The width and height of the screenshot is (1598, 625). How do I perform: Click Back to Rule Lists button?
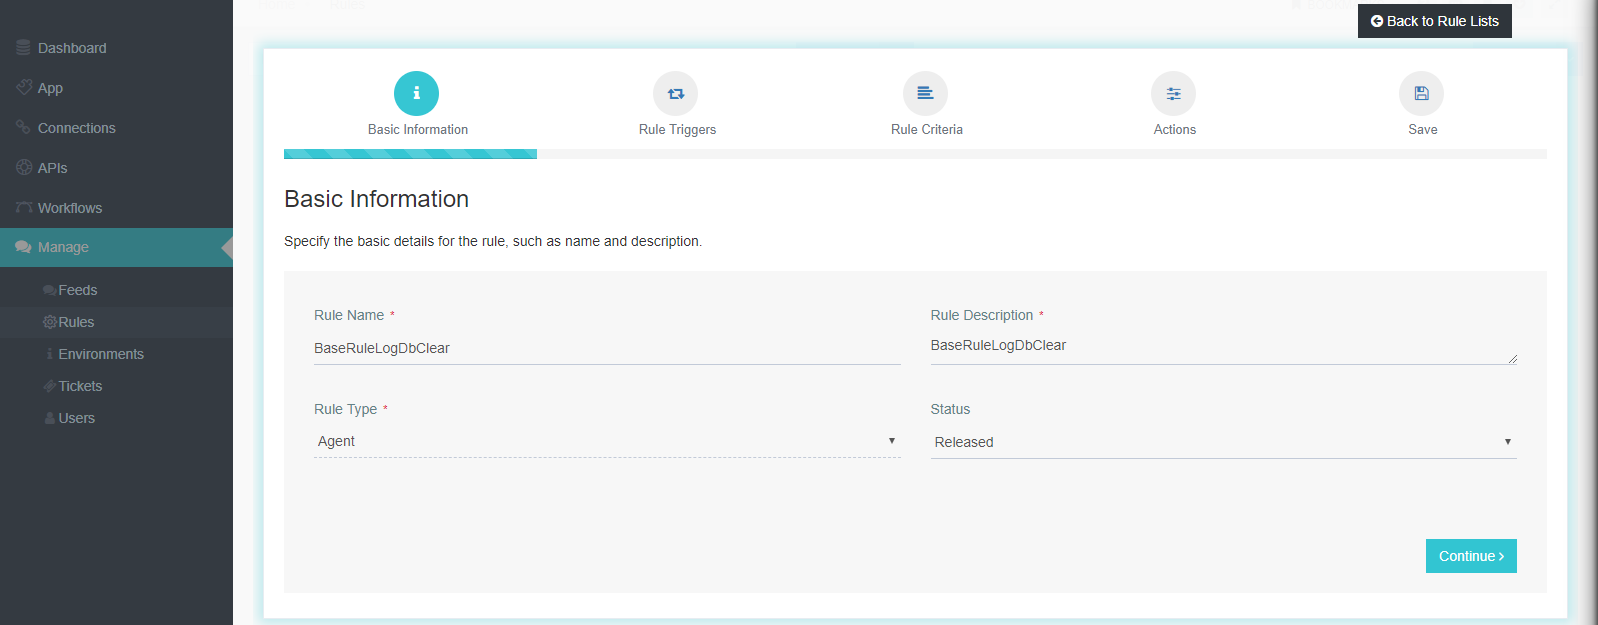point(1434,21)
